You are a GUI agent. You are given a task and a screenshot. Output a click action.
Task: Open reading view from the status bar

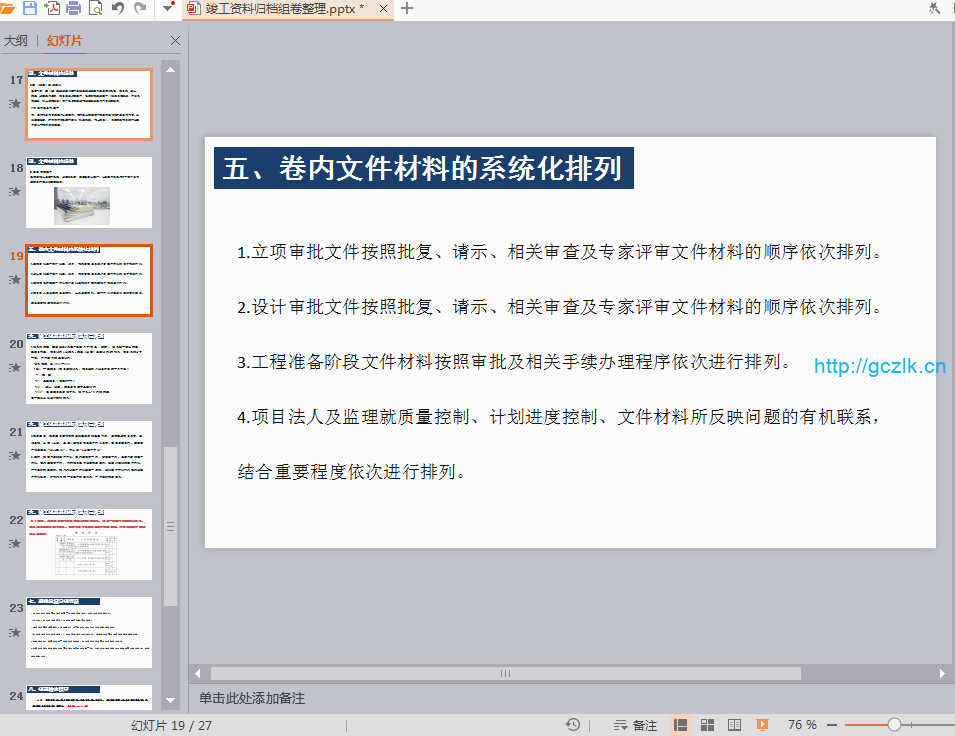[734, 725]
